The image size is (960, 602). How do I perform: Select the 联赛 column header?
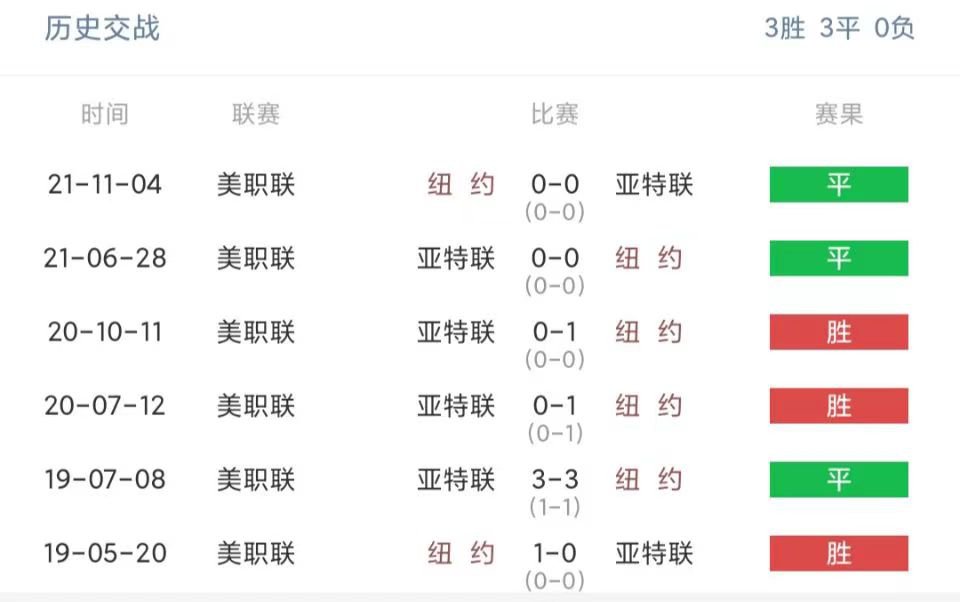coord(256,115)
